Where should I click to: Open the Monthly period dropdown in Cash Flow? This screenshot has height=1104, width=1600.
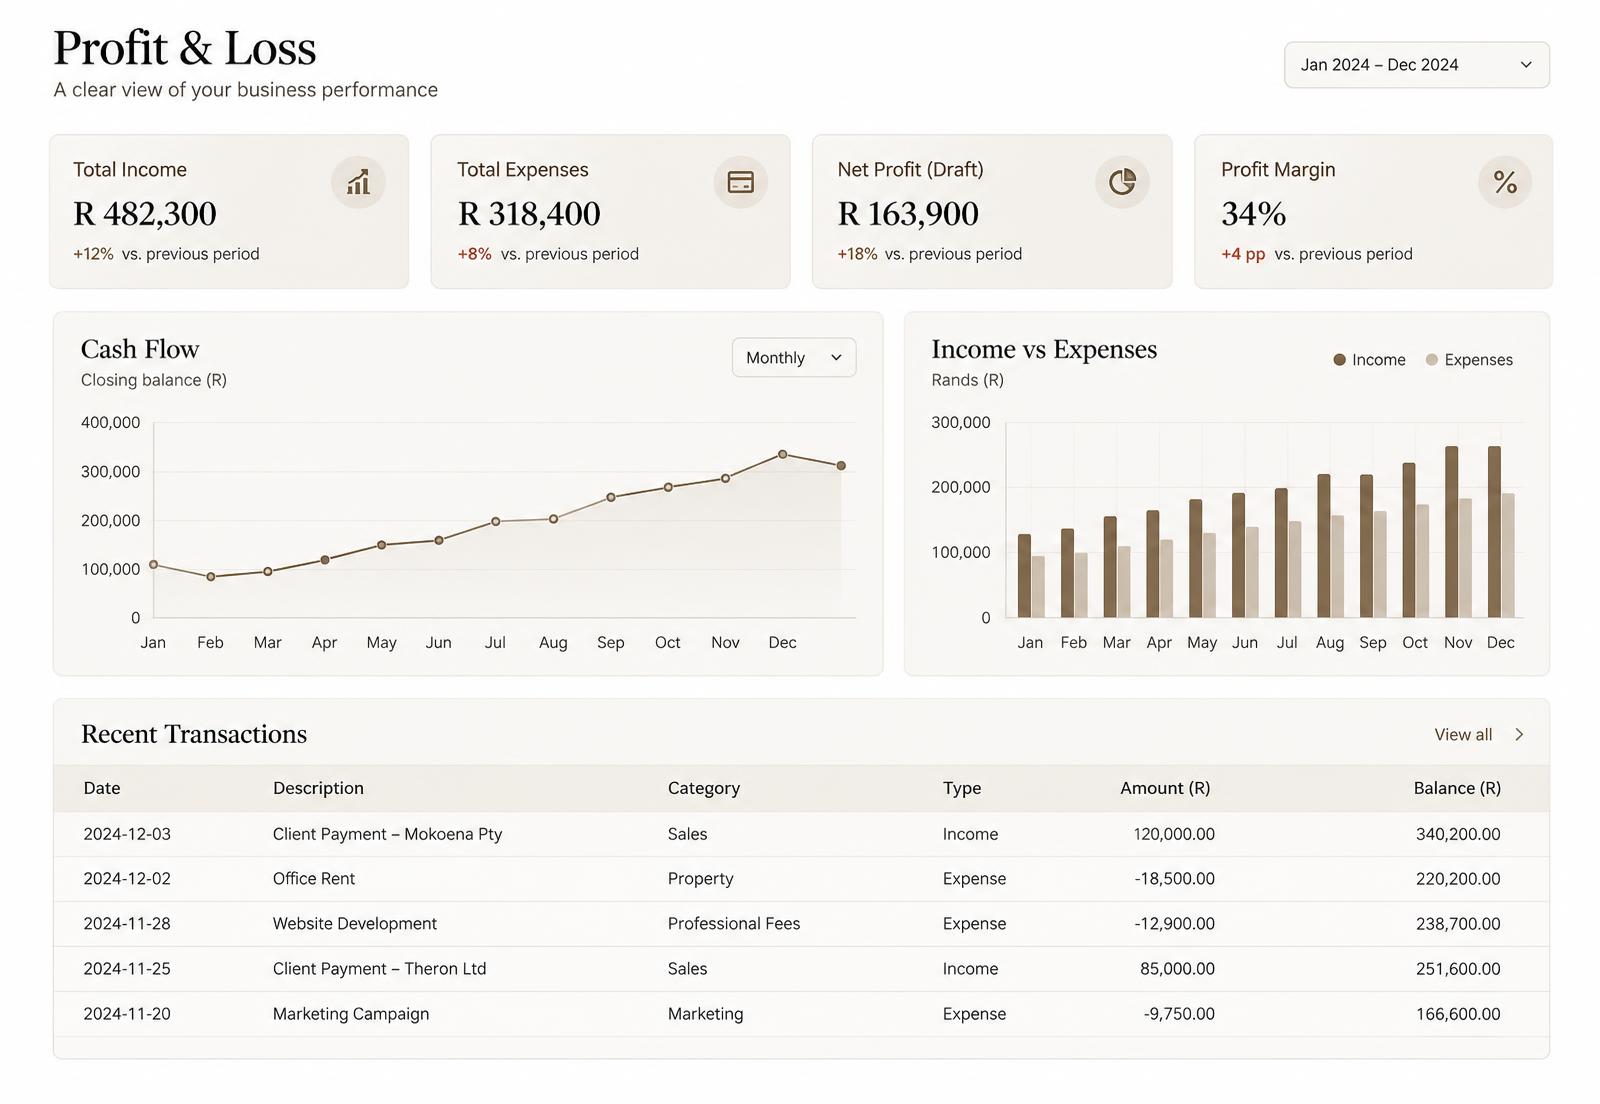tap(794, 358)
